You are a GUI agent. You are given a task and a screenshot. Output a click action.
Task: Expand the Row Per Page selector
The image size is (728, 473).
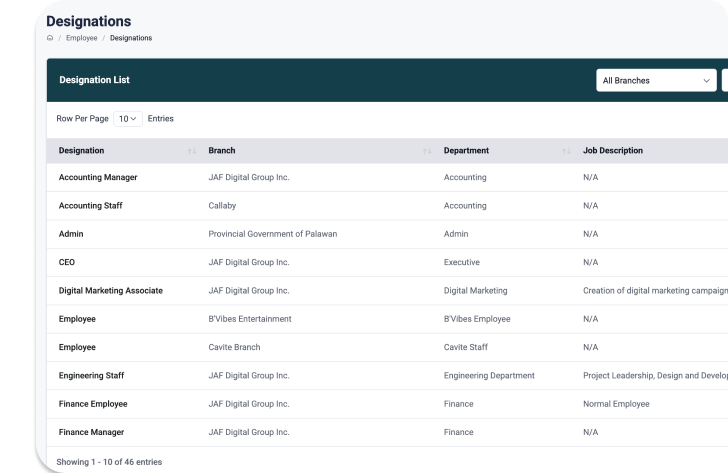coord(128,118)
